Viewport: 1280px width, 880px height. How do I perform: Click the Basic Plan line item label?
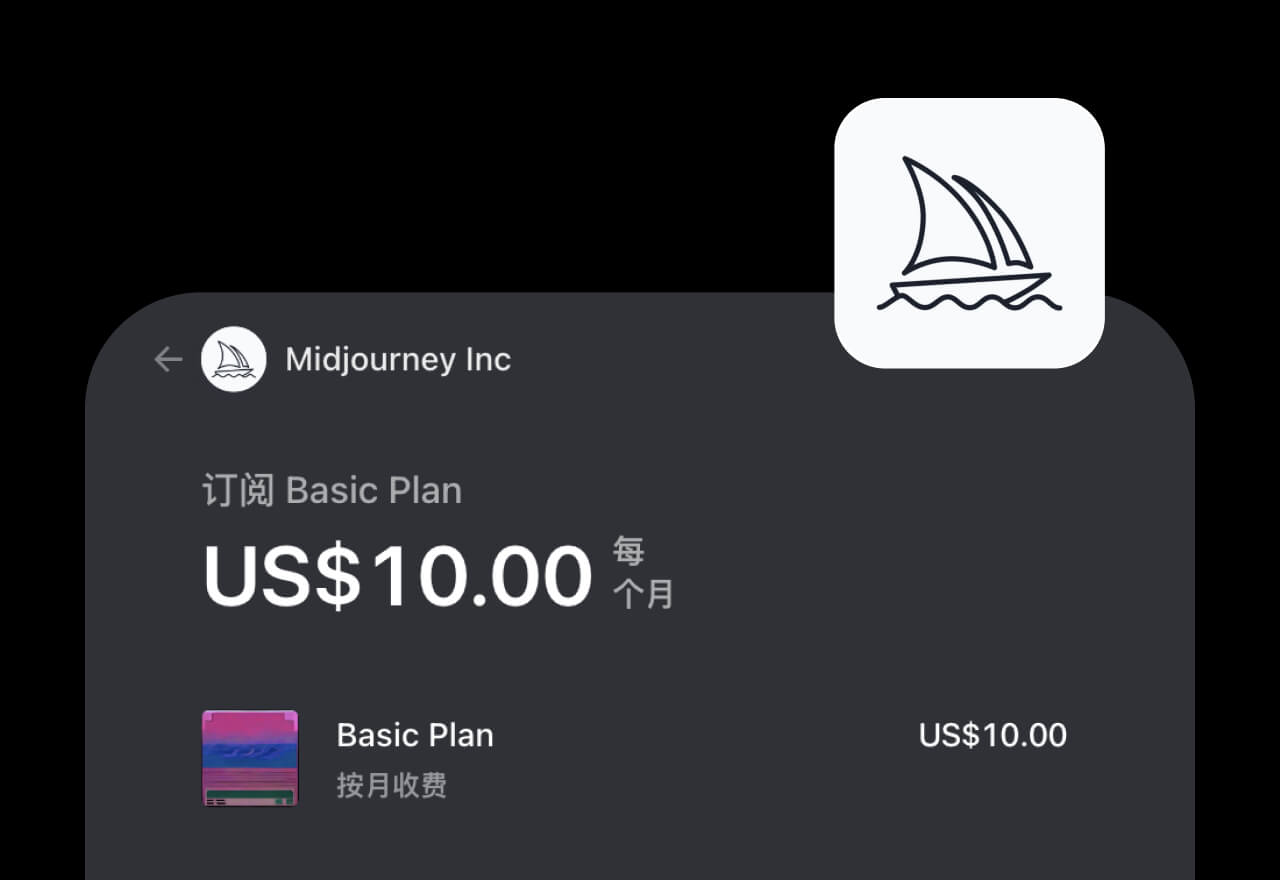click(414, 735)
